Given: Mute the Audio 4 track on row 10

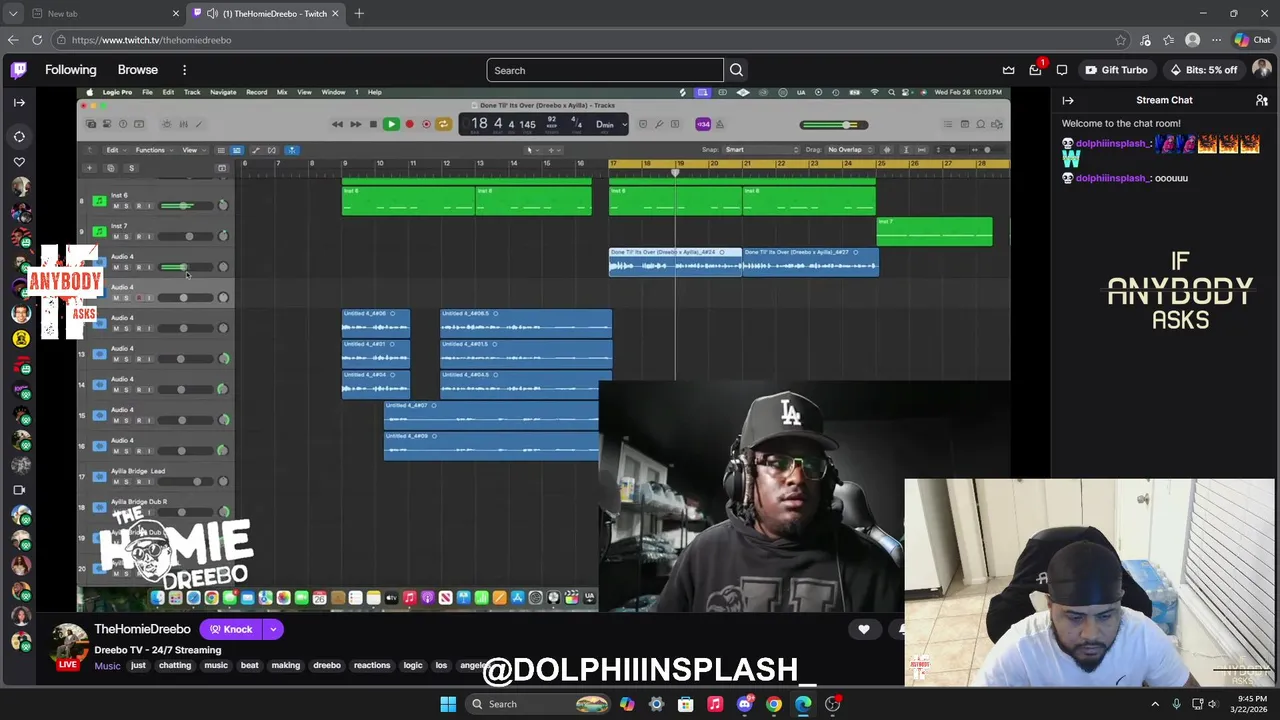Looking at the screenshot, I should [115, 267].
